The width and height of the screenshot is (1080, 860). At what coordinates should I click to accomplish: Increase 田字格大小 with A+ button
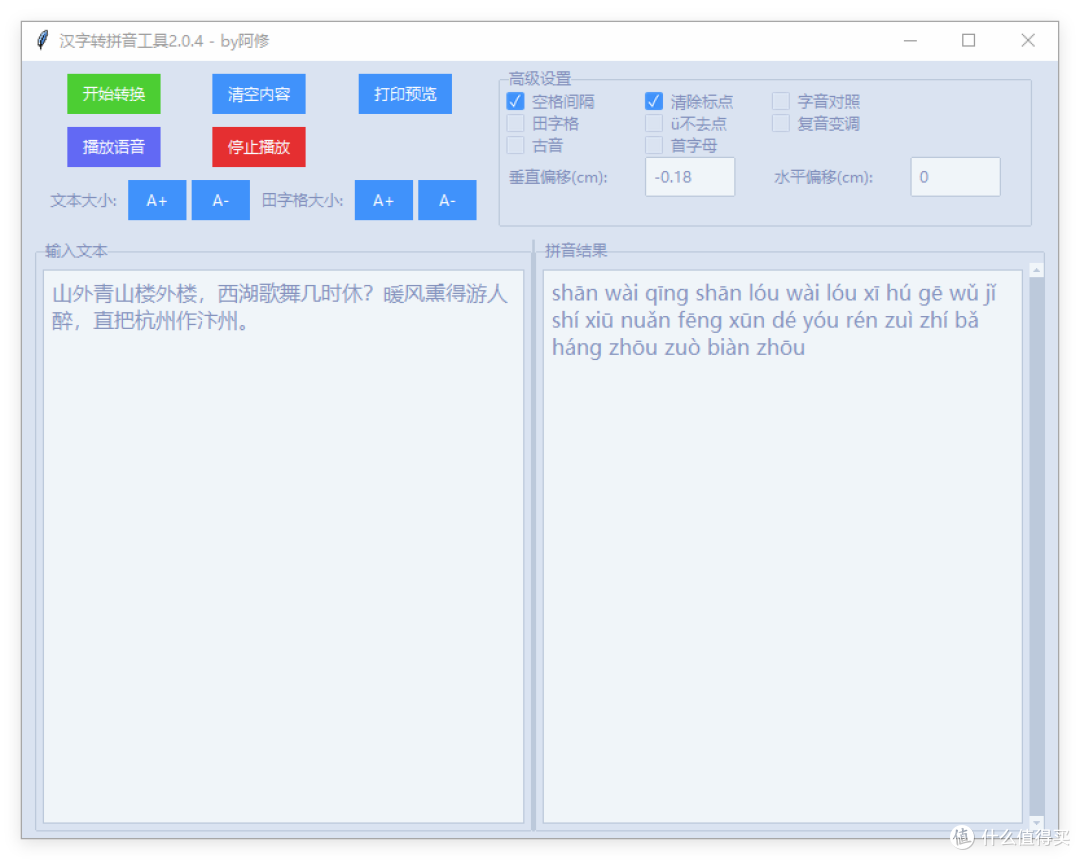tap(384, 200)
